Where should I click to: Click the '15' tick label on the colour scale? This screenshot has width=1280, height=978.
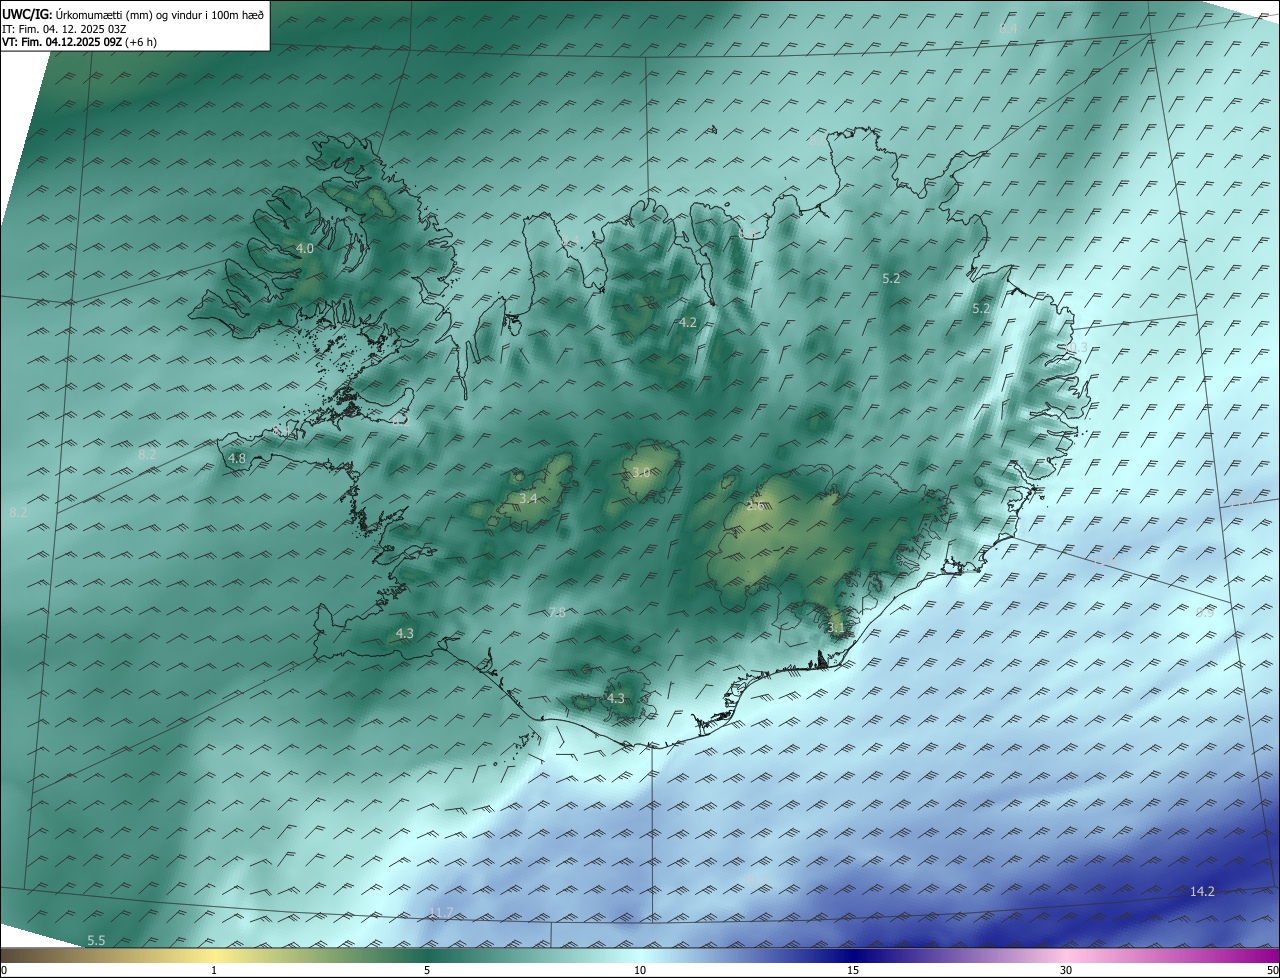853,970
